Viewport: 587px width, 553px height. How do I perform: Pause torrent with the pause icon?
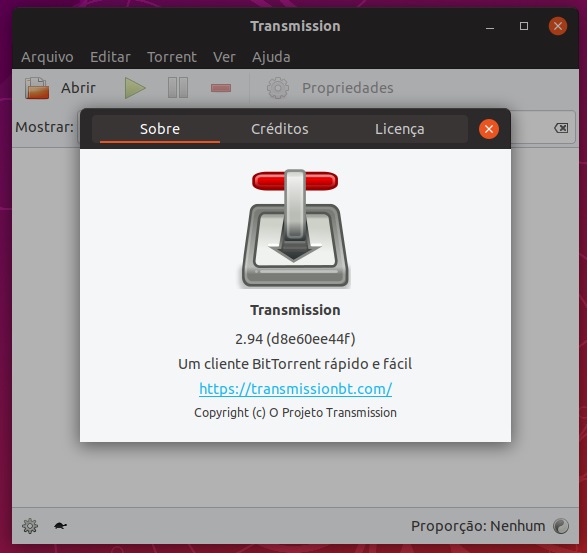(x=178, y=88)
